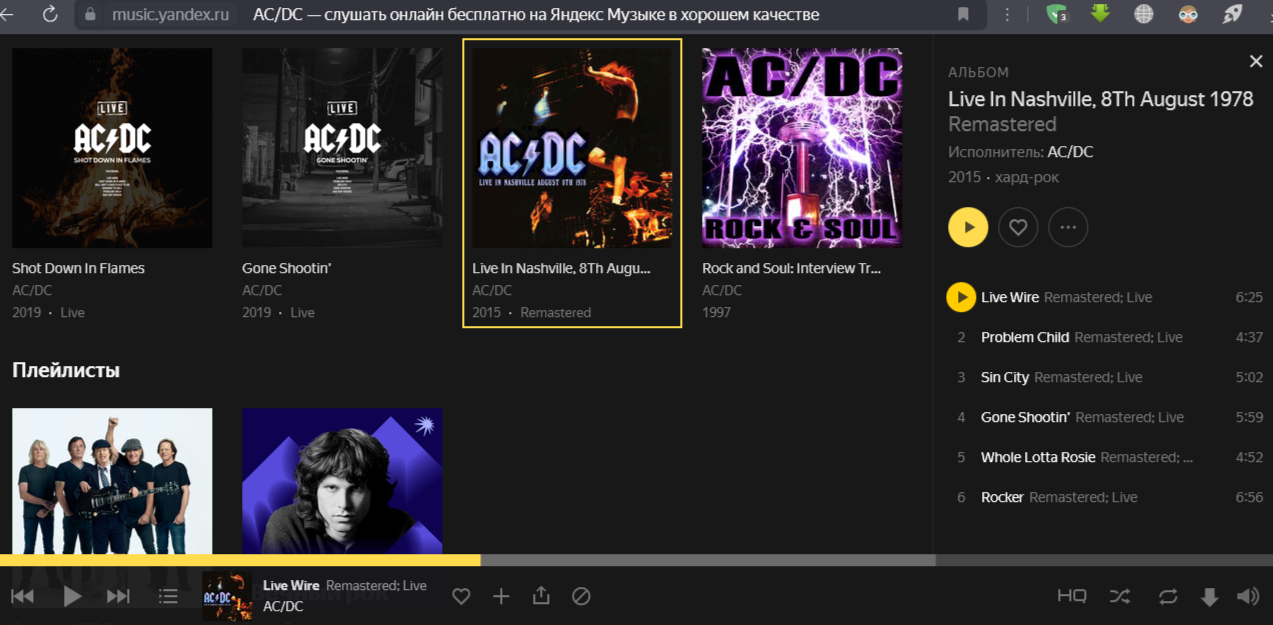This screenshot has width=1273, height=625.
Task: Open the album's more options menu
Action: tap(1068, 227)
